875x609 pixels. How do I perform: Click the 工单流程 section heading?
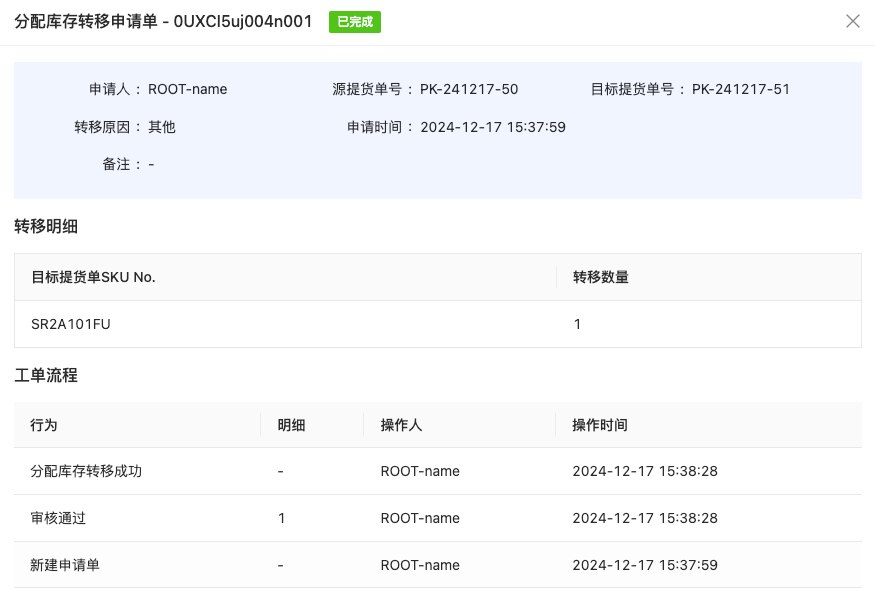click(46, 375)
